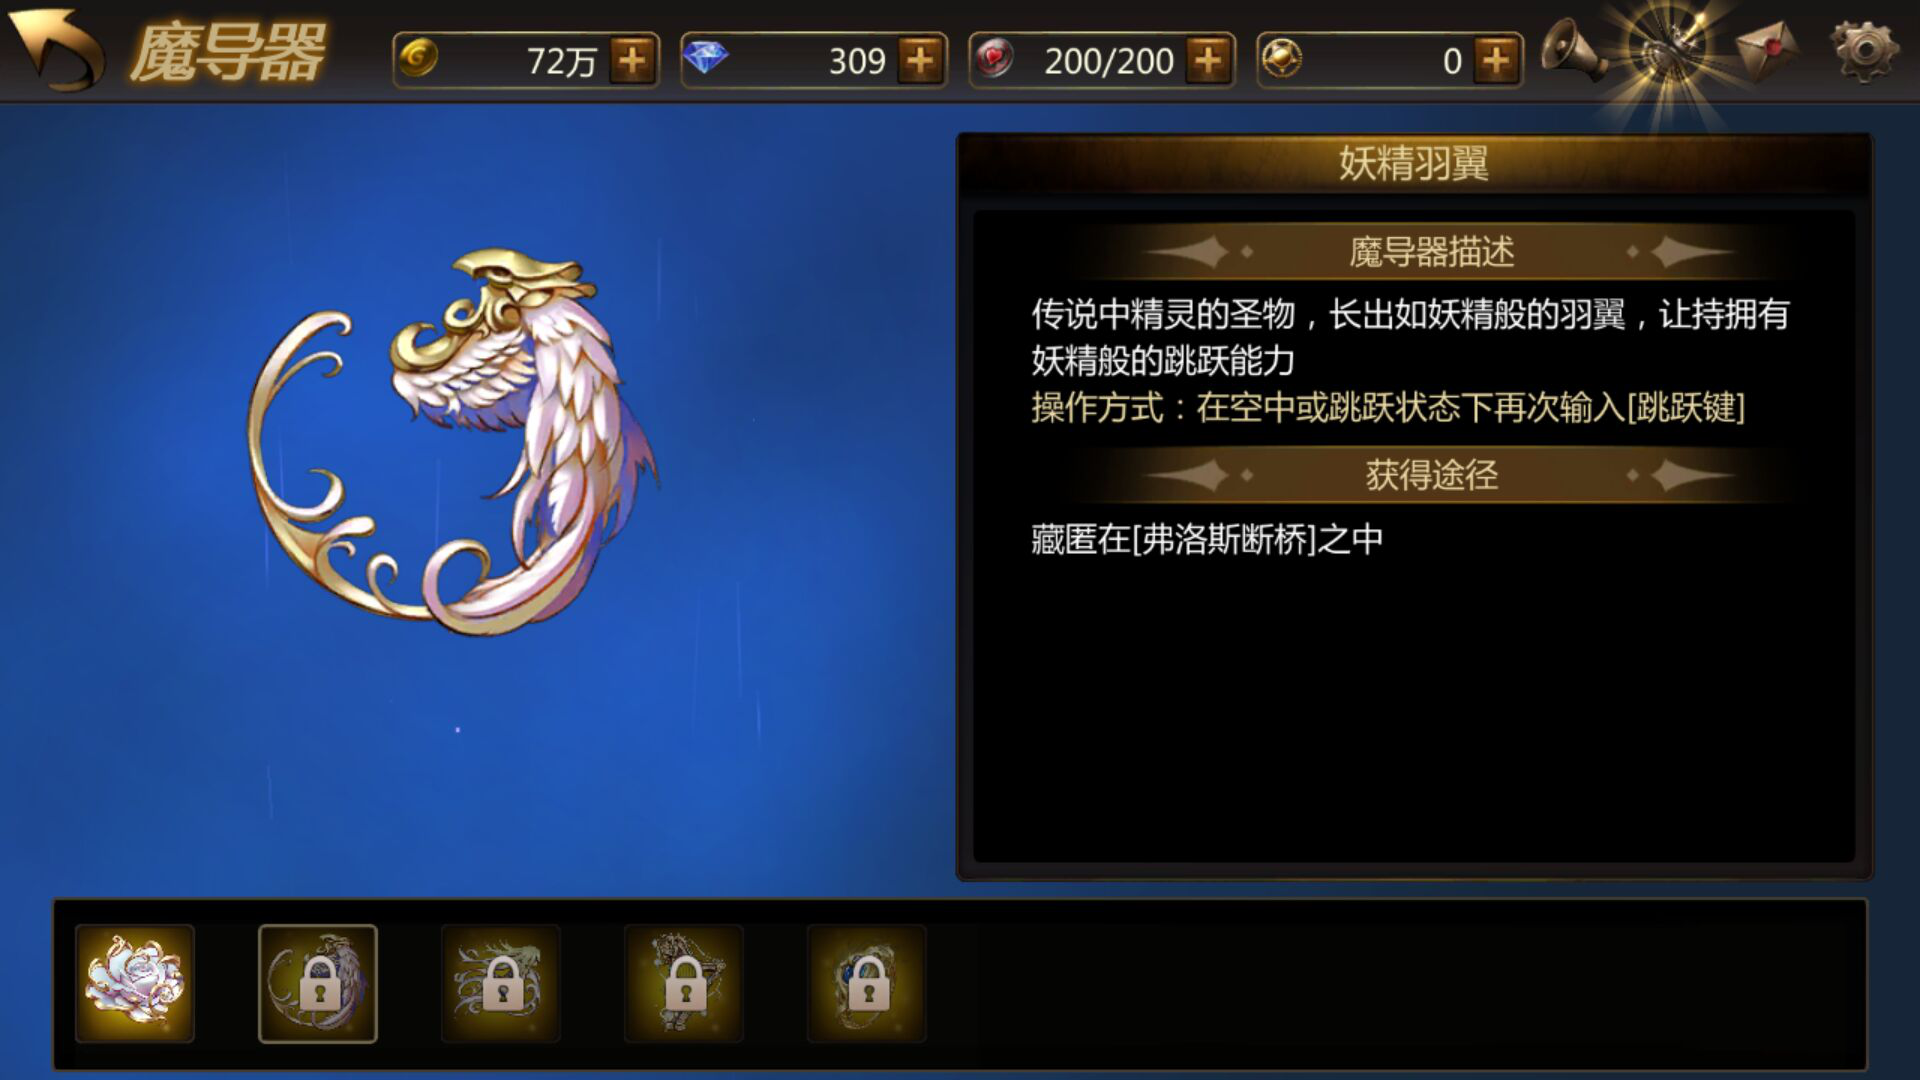Select the fourth locked artifact slot
Viewport: 1920px width, 1080px height.
[684, 984]
